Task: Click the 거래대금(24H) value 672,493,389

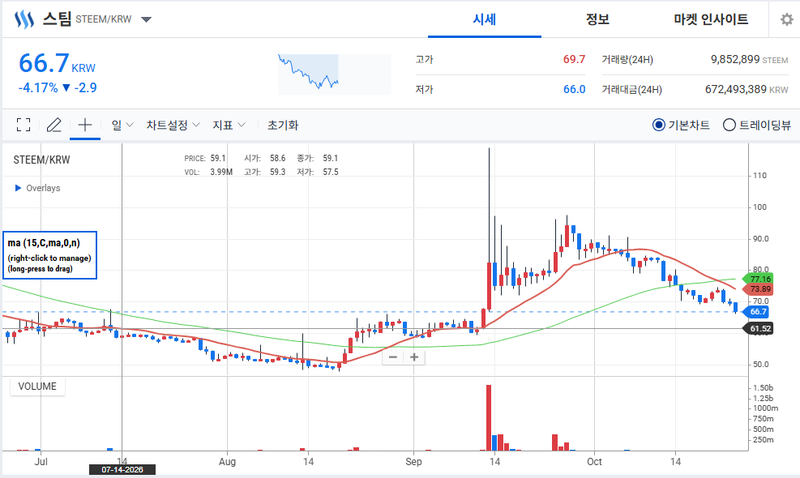Action: point(736,89)
